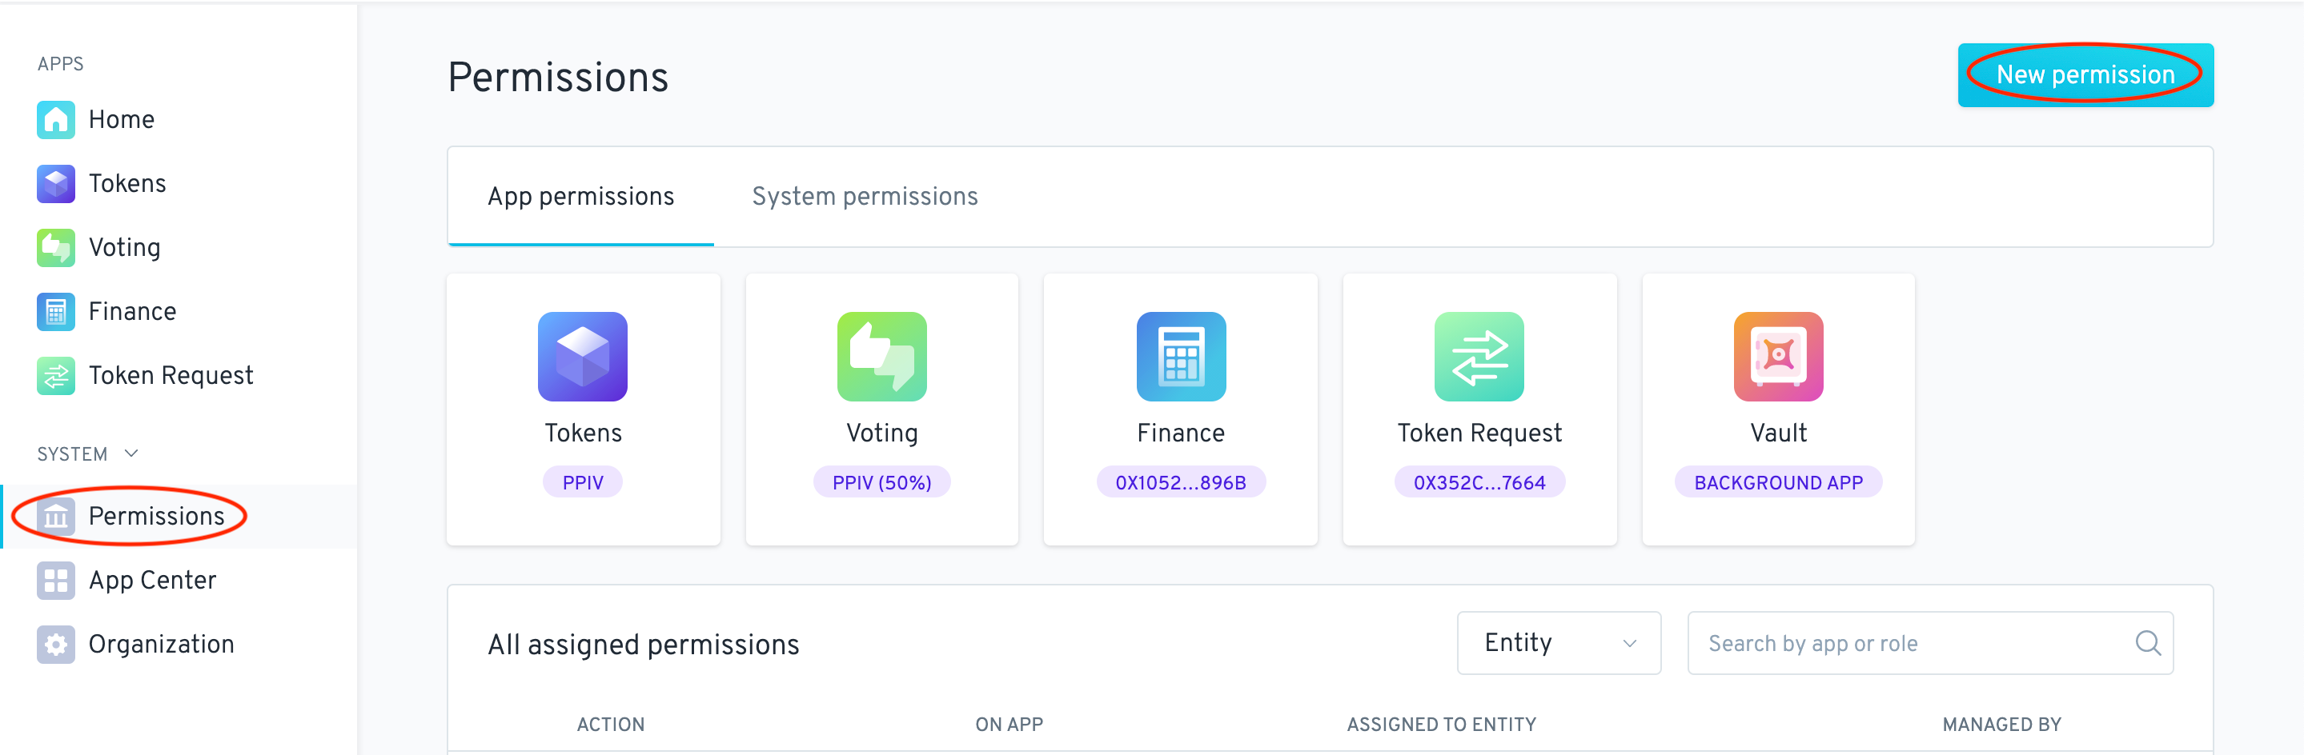Image resolution: width=2304 pixels, height=755 pixels.
Task: Select the Finance app card icon
Action: click(x=1181, y=357)
